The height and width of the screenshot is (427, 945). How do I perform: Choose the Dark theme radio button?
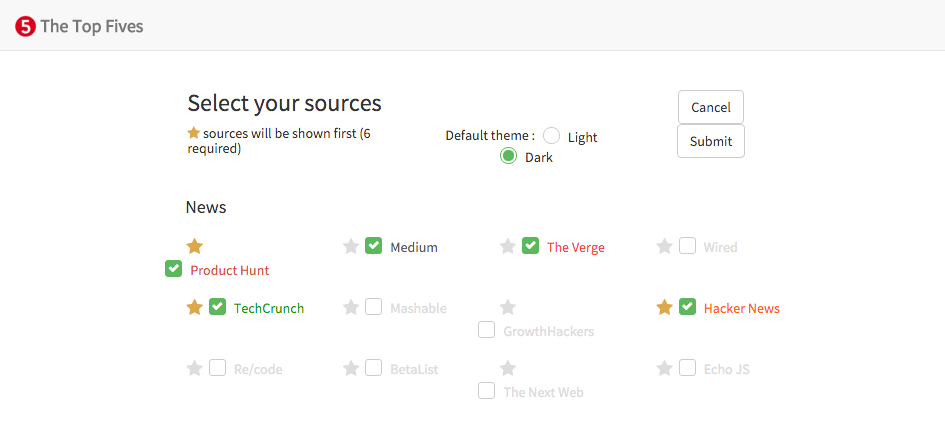point(509,156)
